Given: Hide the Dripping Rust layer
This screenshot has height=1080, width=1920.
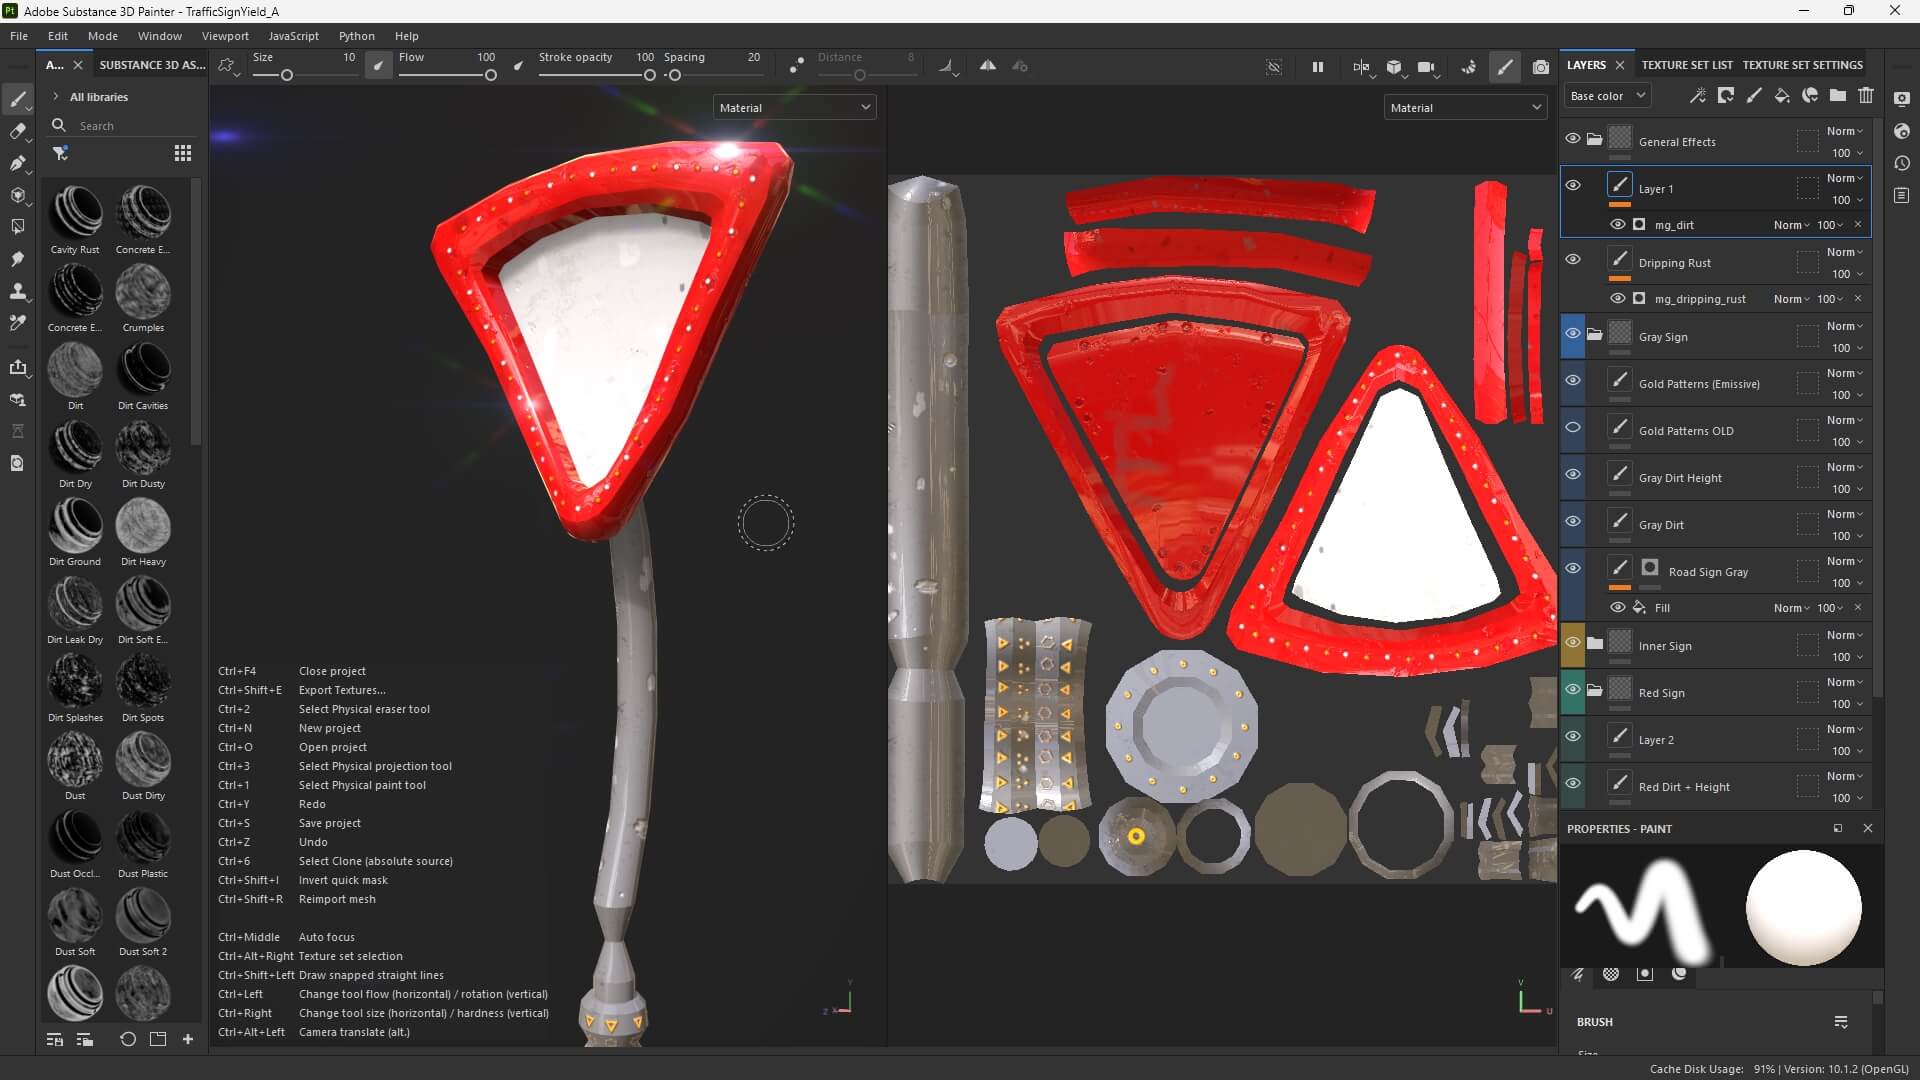Looking at the screenshot, I should click(x=1573, y=260).
